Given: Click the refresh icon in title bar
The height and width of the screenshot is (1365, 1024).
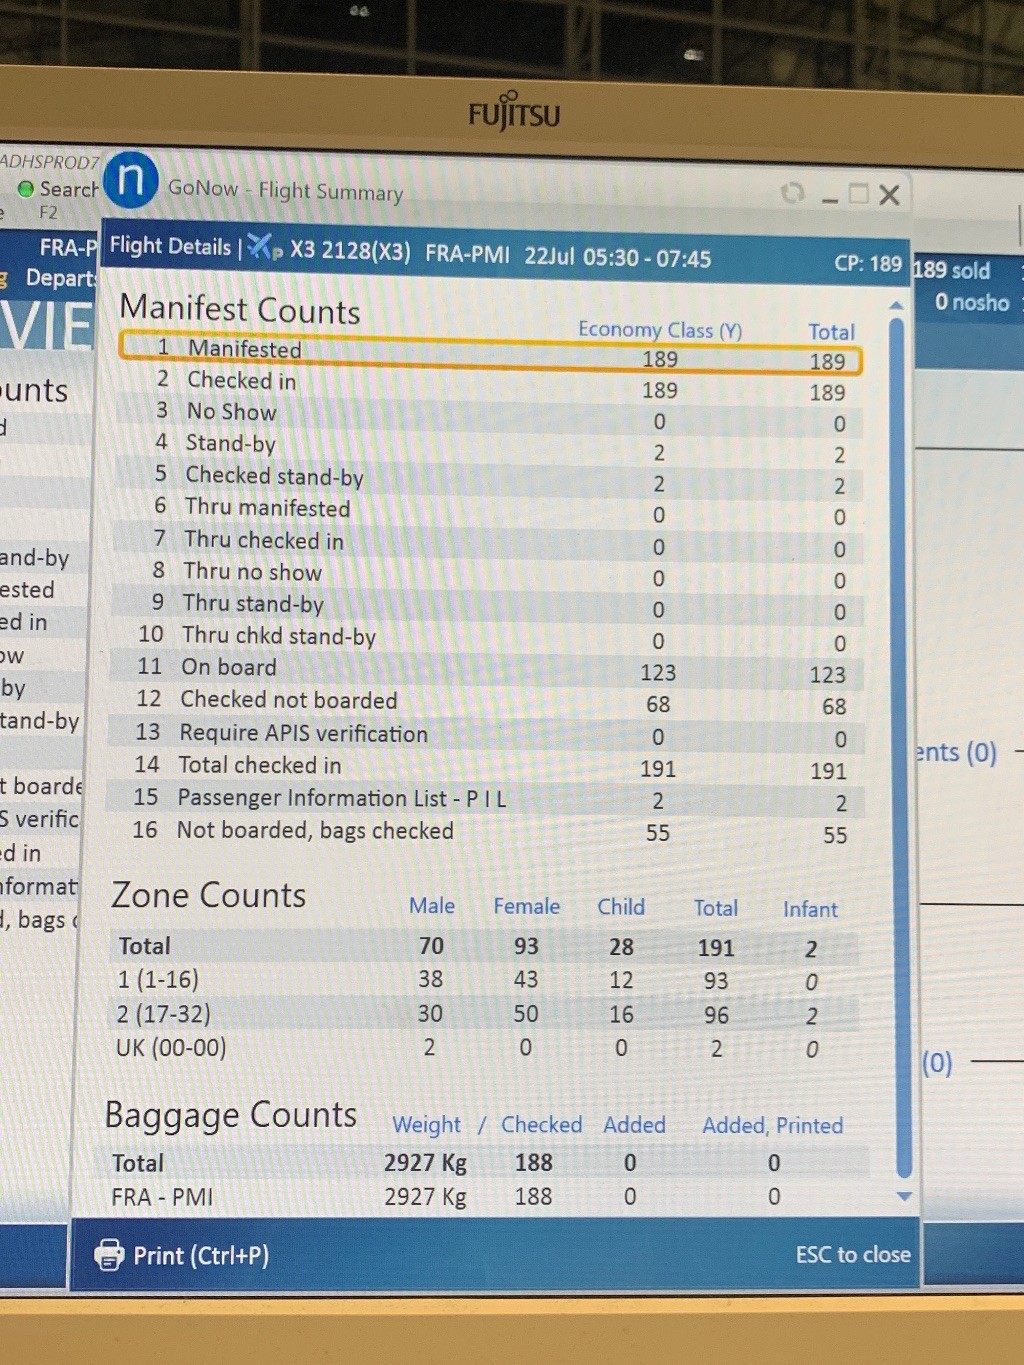Looking at the screenshot, I should click(x=792, y=192).
